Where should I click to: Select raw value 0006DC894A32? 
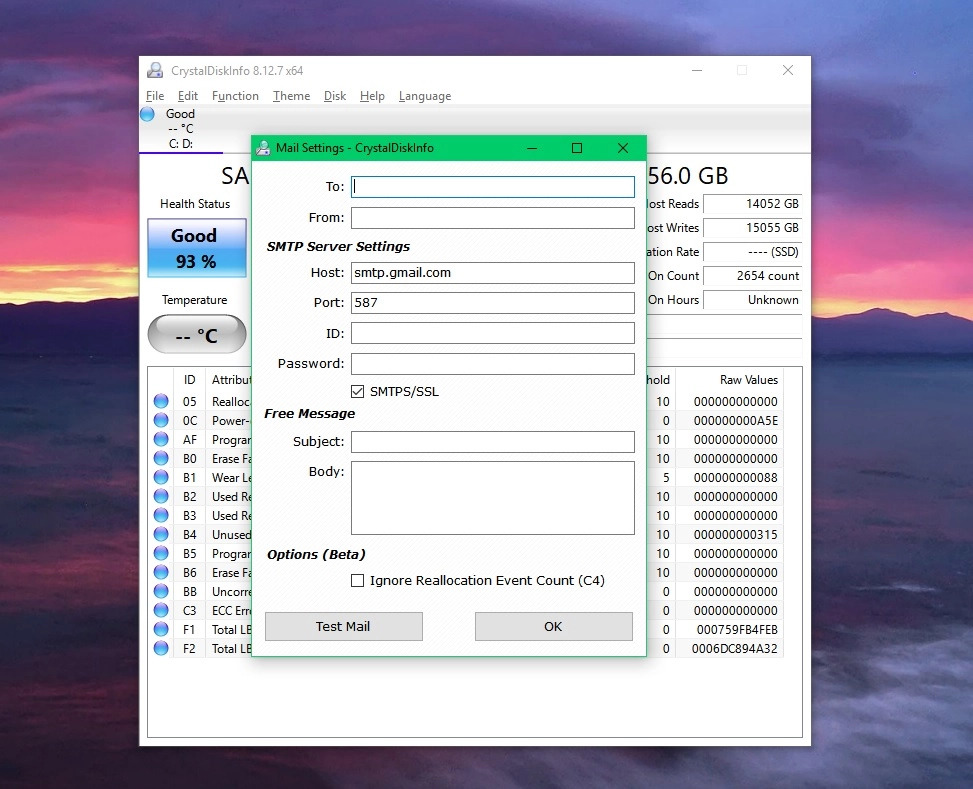(x=734, y=649)
